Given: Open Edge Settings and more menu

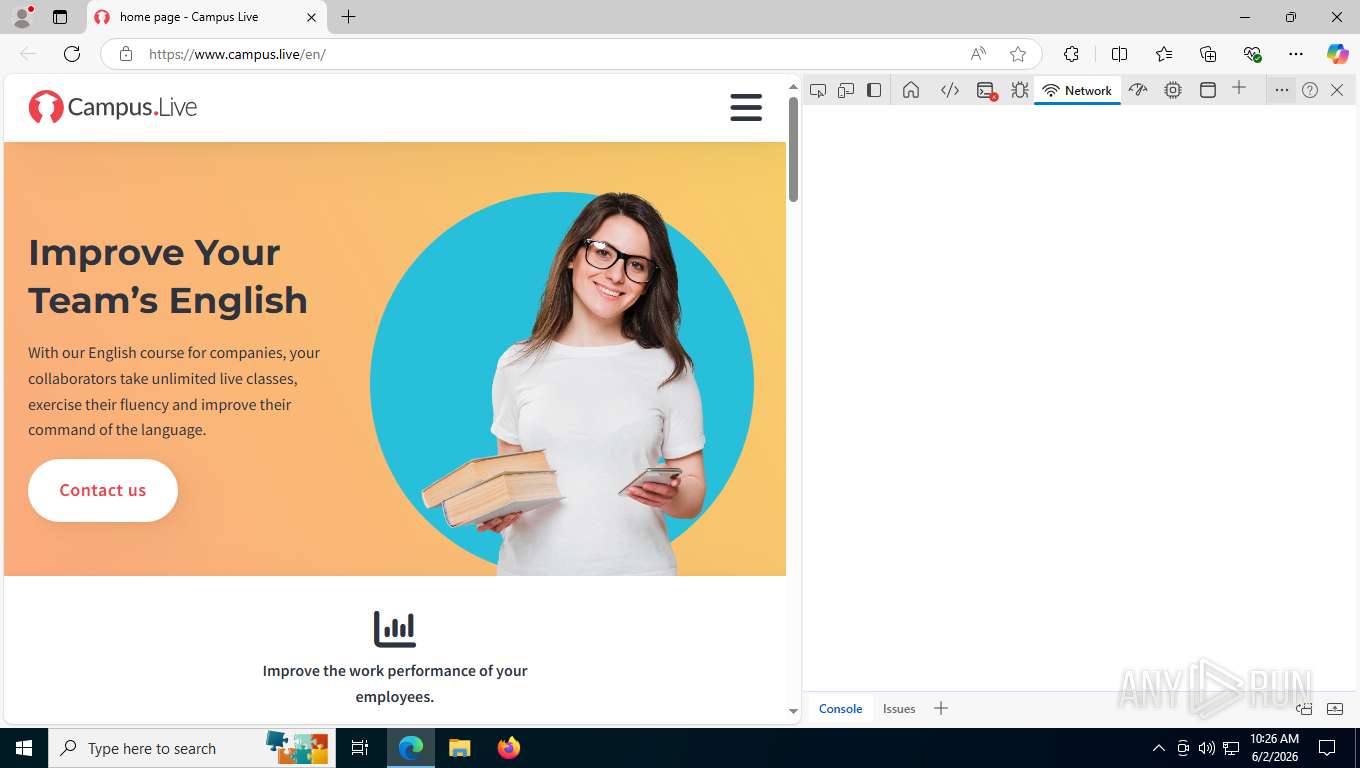Looking at the screenshot, I should click(1296, 54).
